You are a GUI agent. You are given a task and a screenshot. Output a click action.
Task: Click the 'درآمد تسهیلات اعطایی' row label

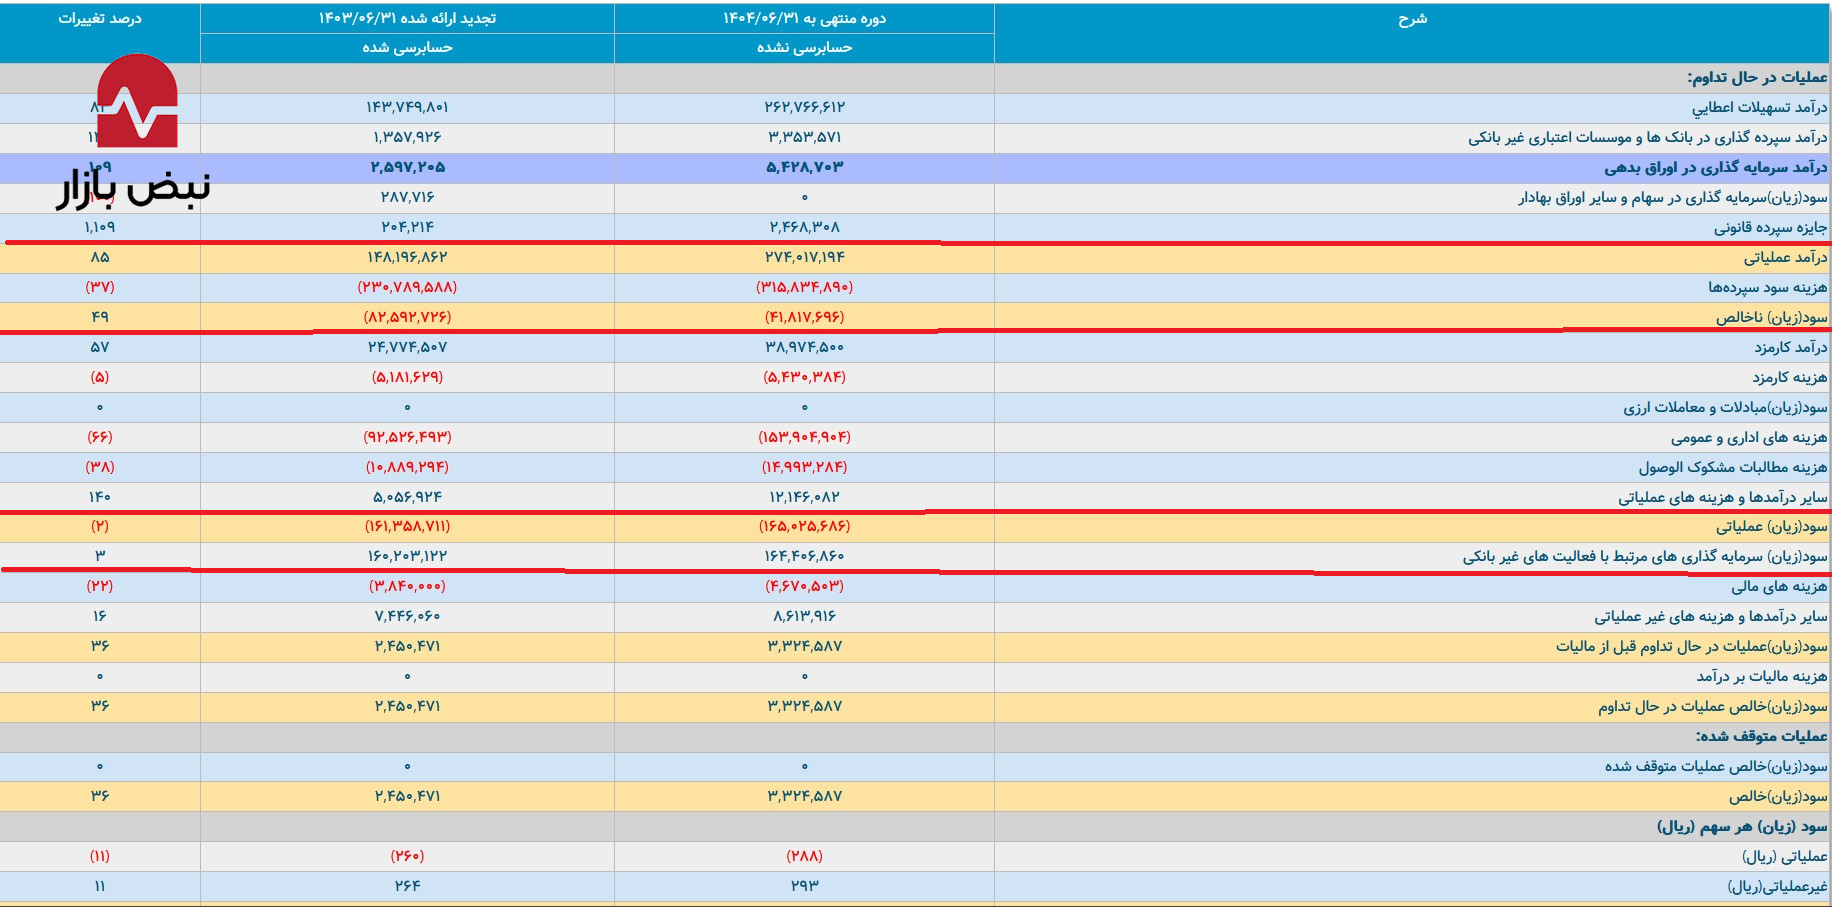(1759, 107)
